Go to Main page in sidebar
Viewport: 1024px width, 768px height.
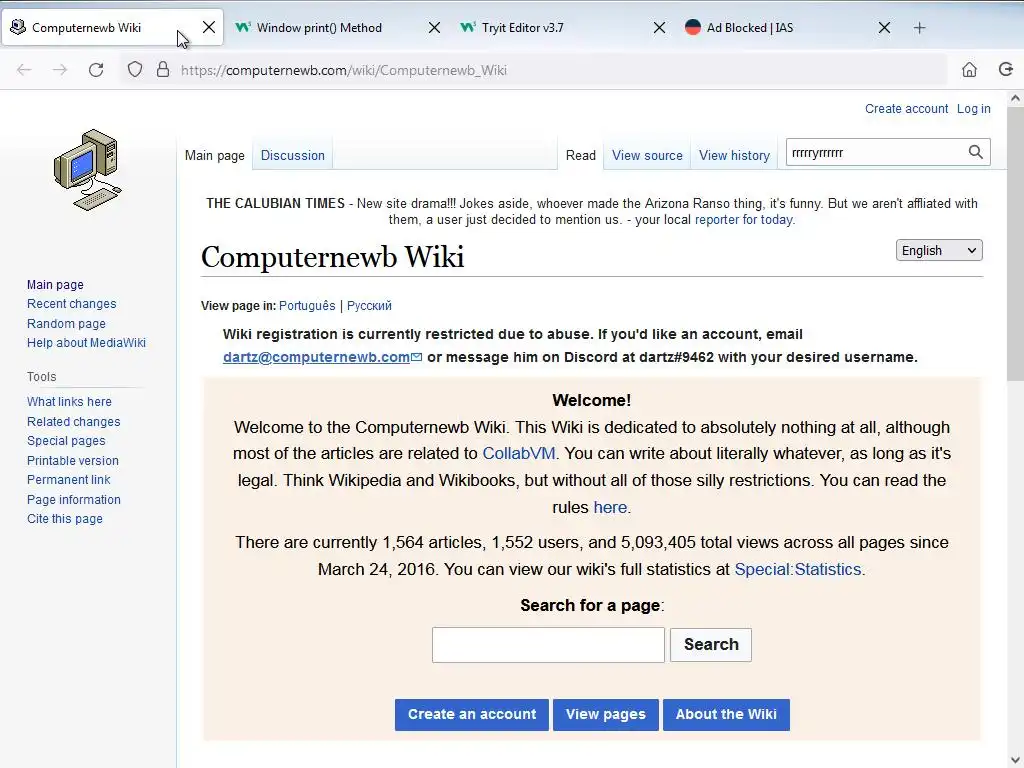click(55, 285)
